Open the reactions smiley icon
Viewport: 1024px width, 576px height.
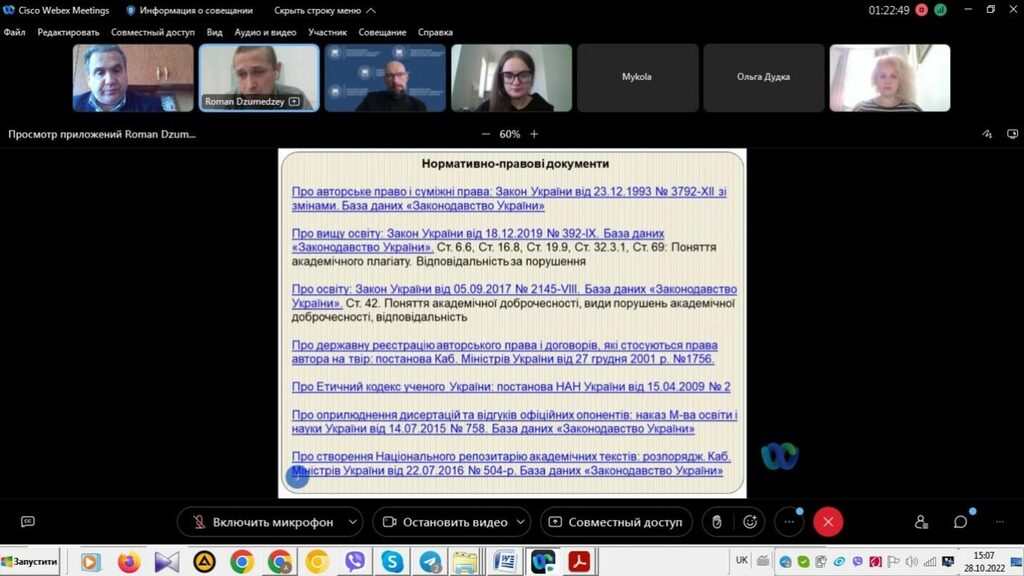[750, 522]
